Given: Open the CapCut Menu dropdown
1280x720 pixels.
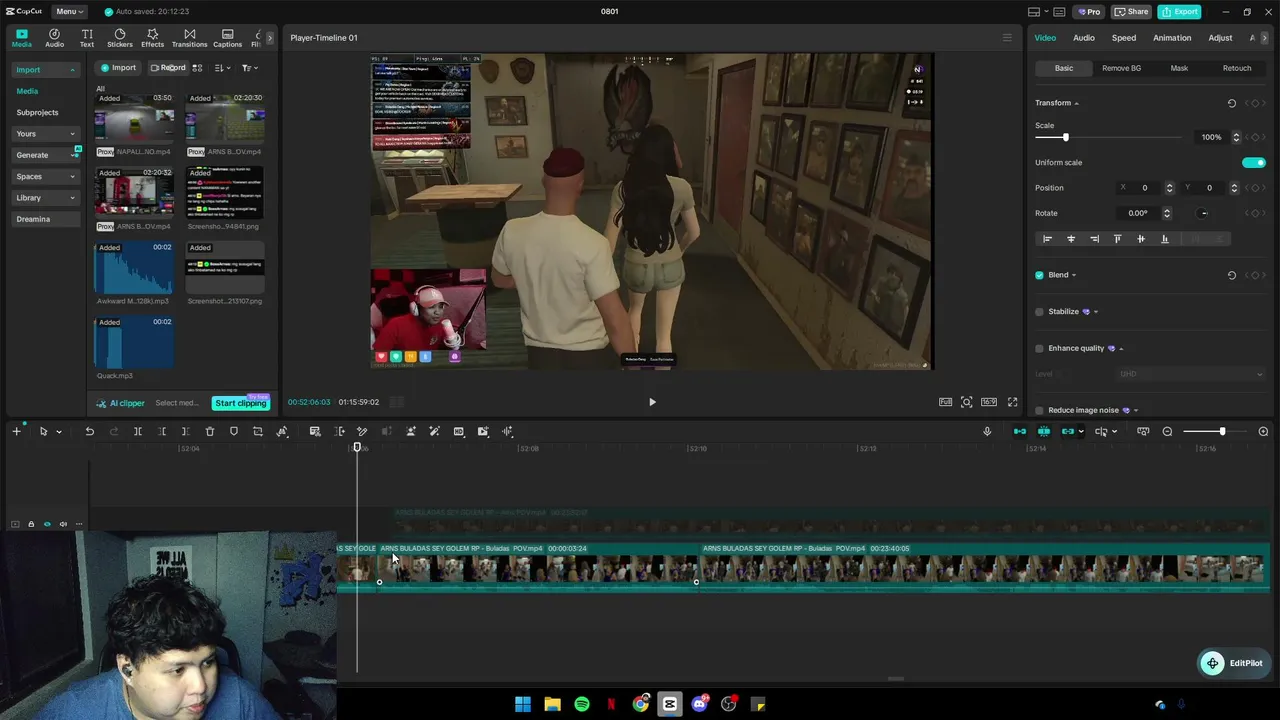Looking at the screenshot, I should pos(70,11).
